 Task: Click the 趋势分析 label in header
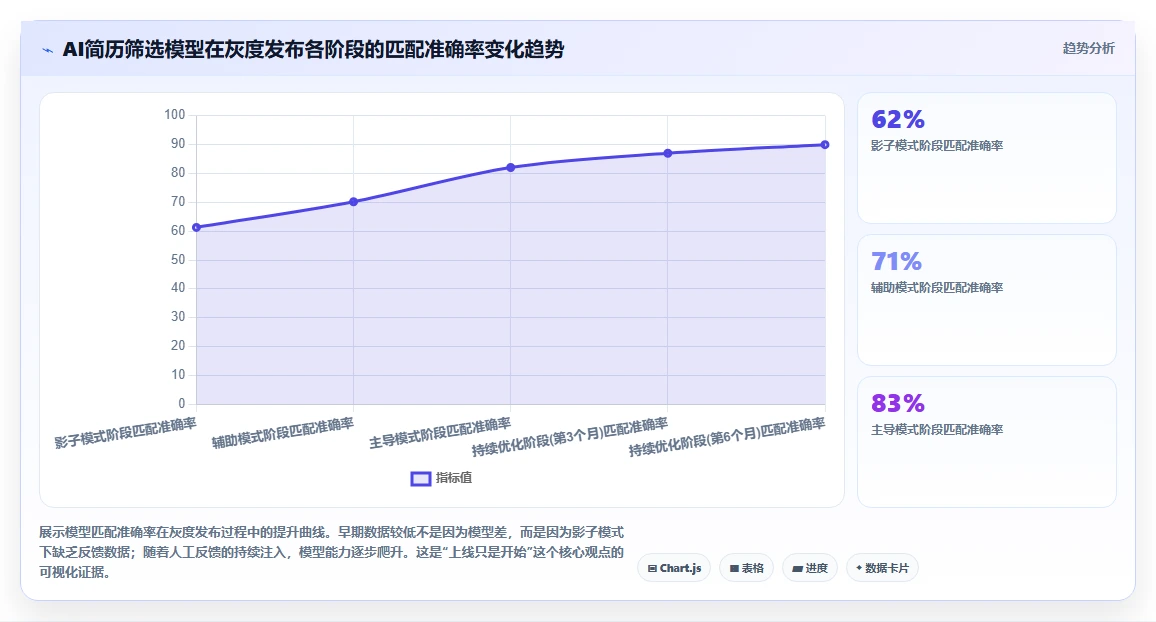[1088, 49]
